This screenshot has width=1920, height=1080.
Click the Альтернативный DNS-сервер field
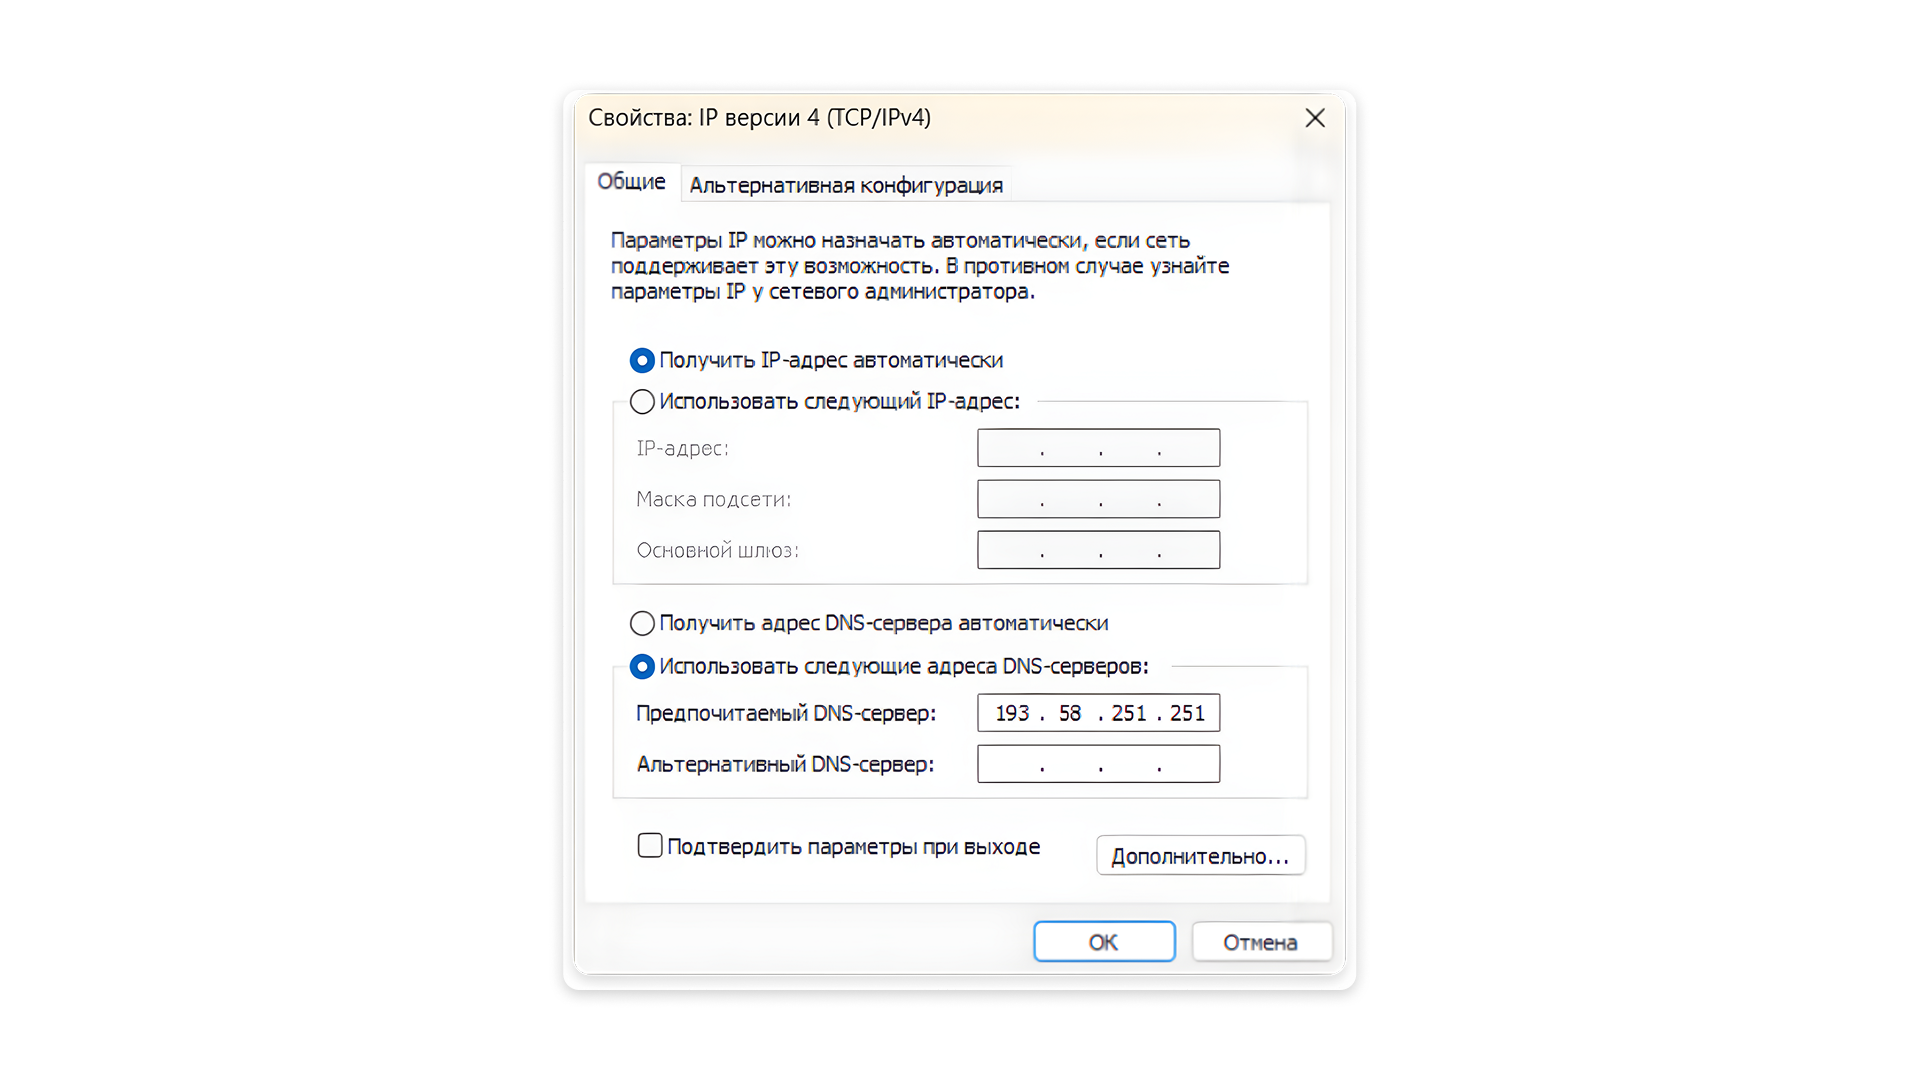click(1098, 764)
